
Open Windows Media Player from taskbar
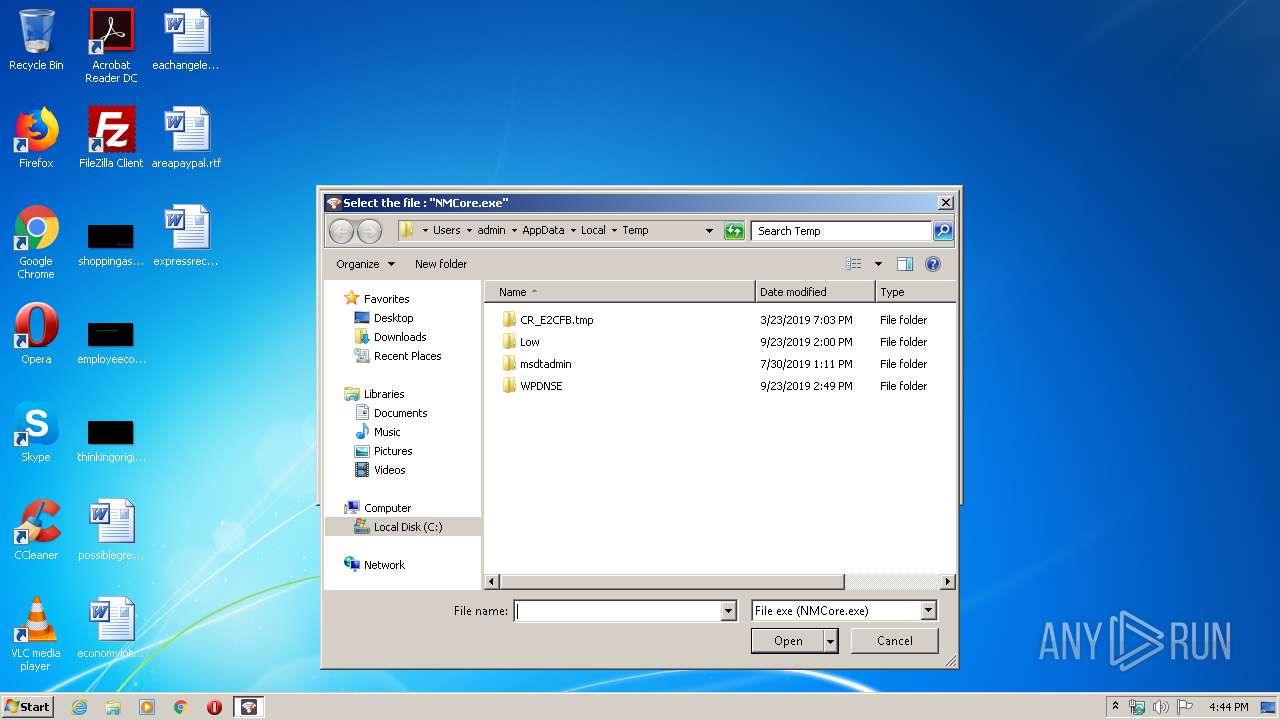(147, 707)
